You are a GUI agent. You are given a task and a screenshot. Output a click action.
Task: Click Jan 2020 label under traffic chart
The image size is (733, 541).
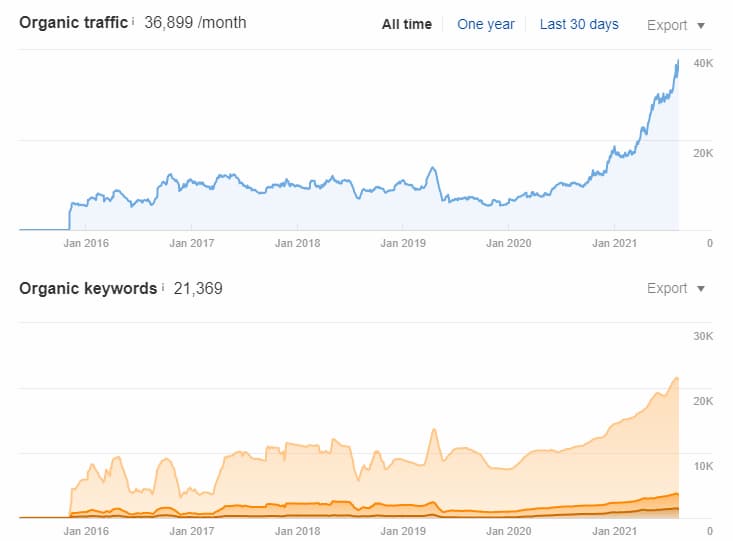point(508,243)
